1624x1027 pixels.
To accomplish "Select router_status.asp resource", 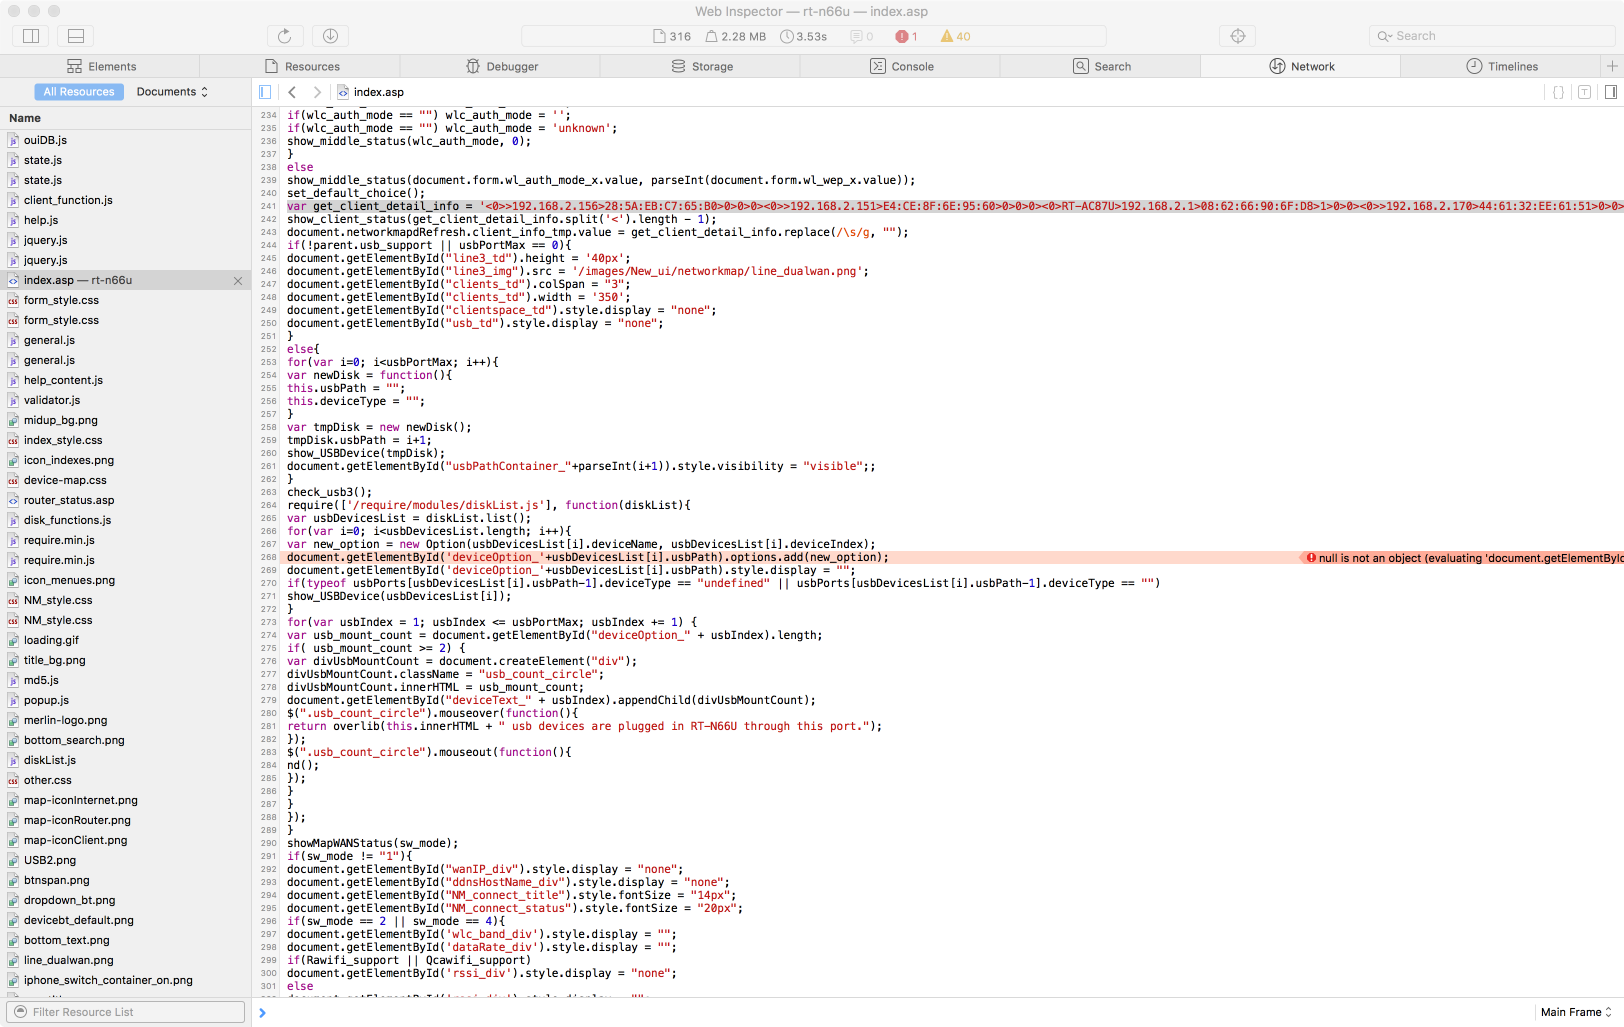I will (125, 500).
